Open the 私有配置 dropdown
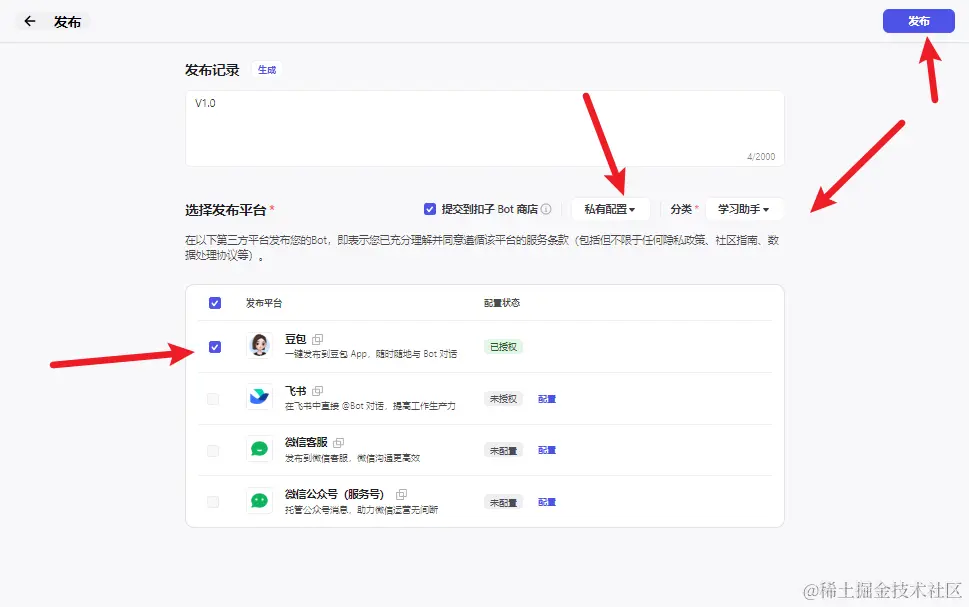This screenshot has width=969, height=607. tap(610, 209)
